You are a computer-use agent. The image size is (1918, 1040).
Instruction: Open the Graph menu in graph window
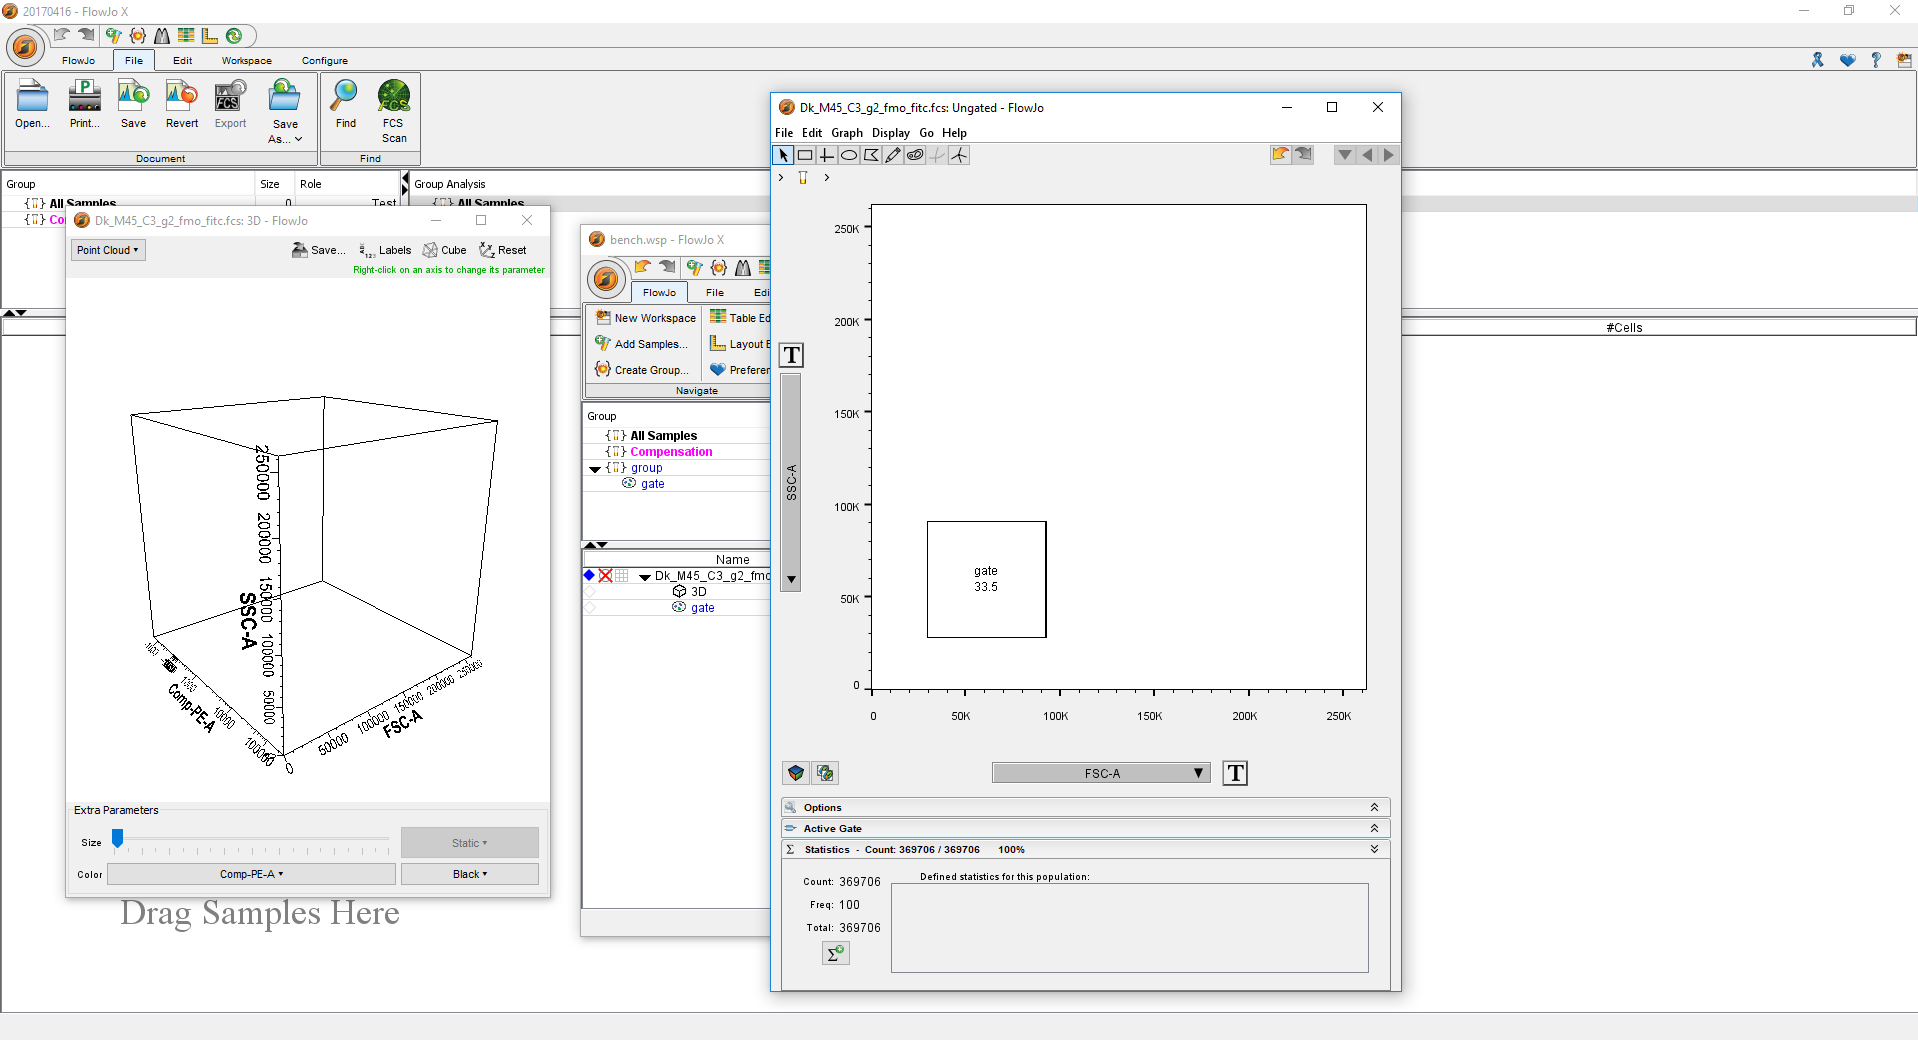(x=846, y=133)
